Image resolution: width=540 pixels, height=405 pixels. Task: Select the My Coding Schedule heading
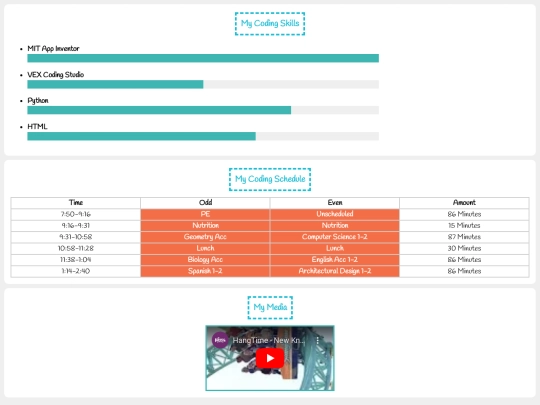(x=270, y=179)
